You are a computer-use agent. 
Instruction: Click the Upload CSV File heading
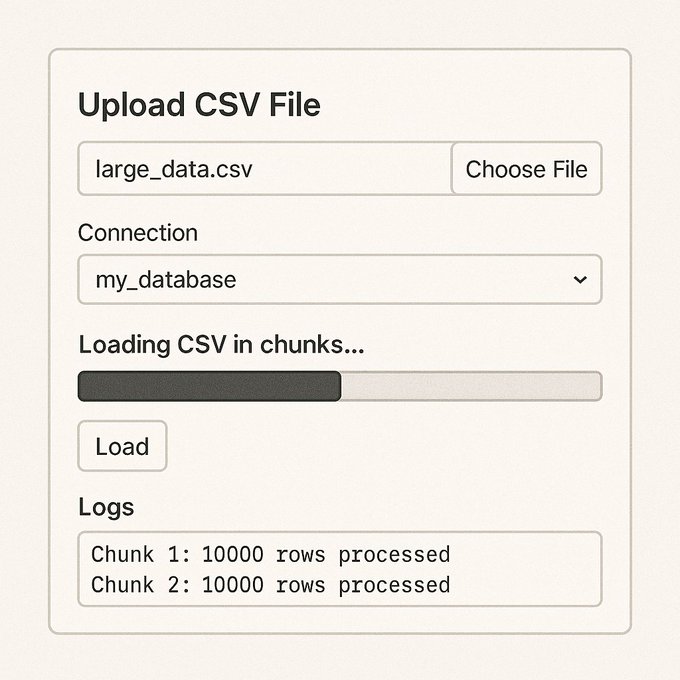point(199,105)
